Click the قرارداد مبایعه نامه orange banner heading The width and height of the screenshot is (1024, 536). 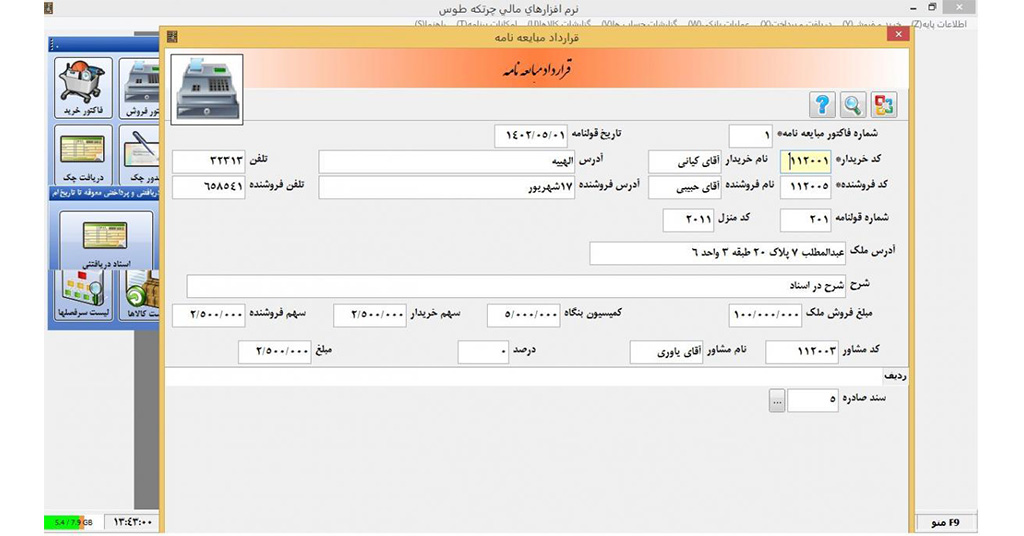pyautogui.click(x=537, y=71)
